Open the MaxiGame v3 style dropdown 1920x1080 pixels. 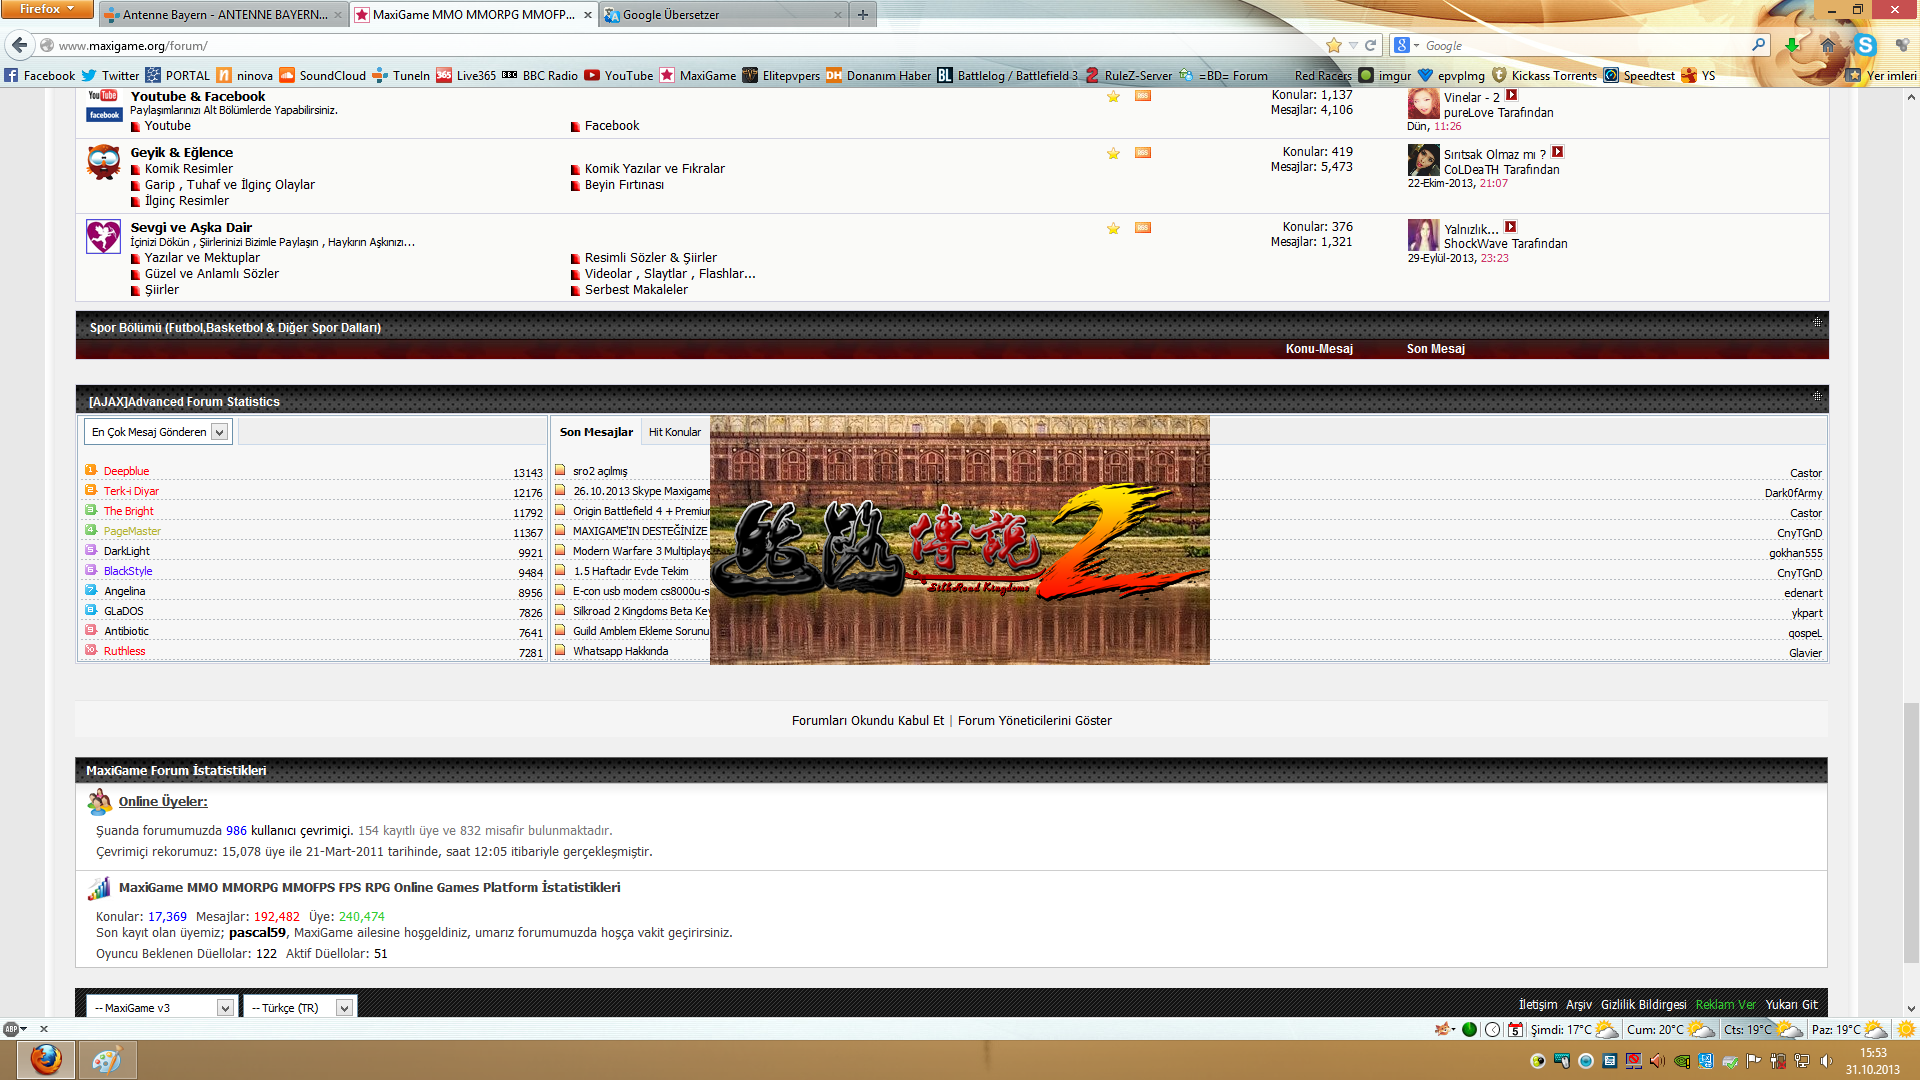point(160,1007)
